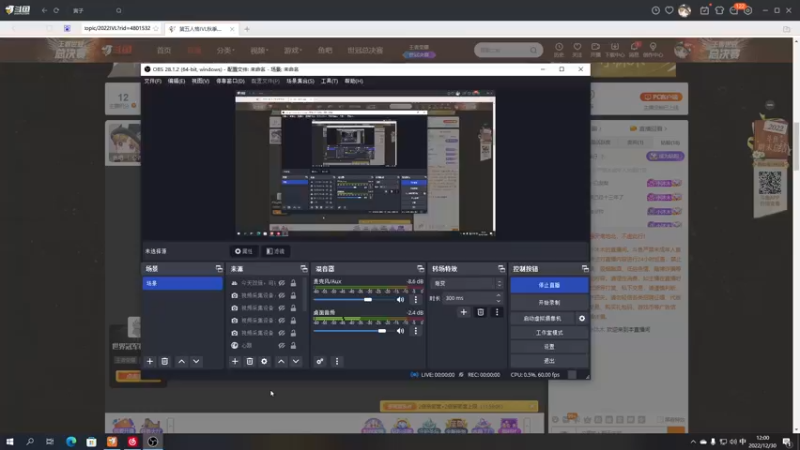Image resolution: width=800 pixels, height=450 pixels.
Task: Float the 混音器 dock panel
Action: point(420,268)
